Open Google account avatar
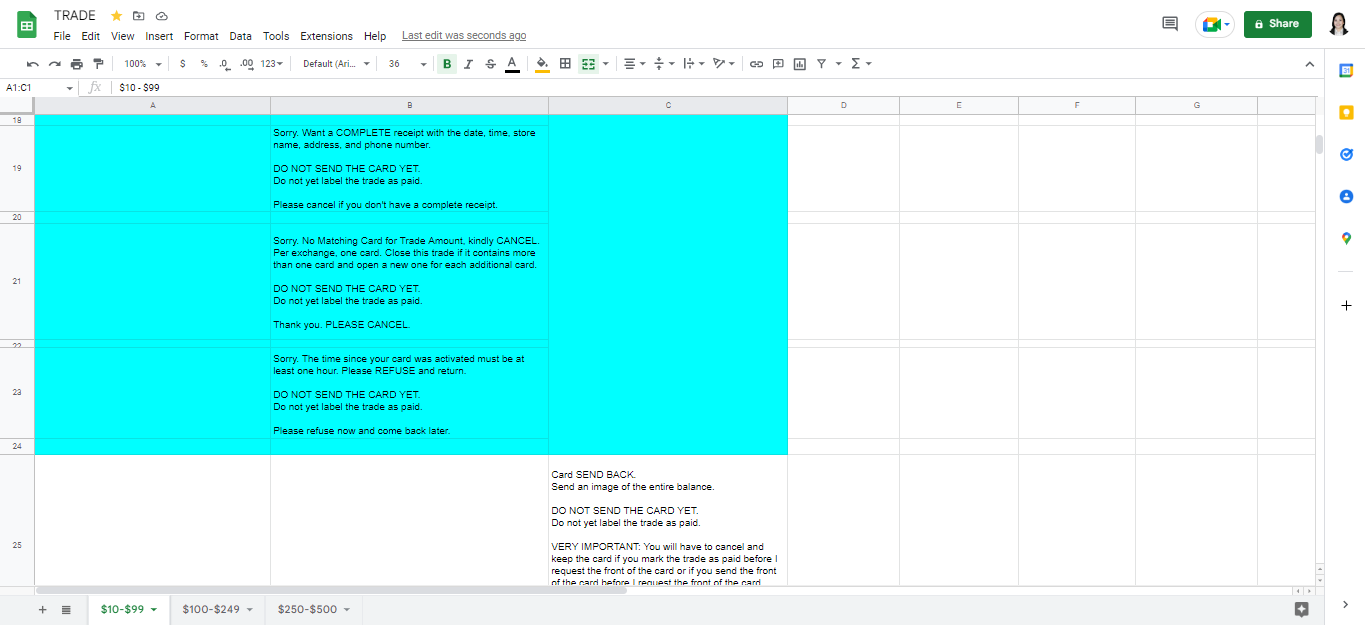1365x625 pixels. (1339, 24)
